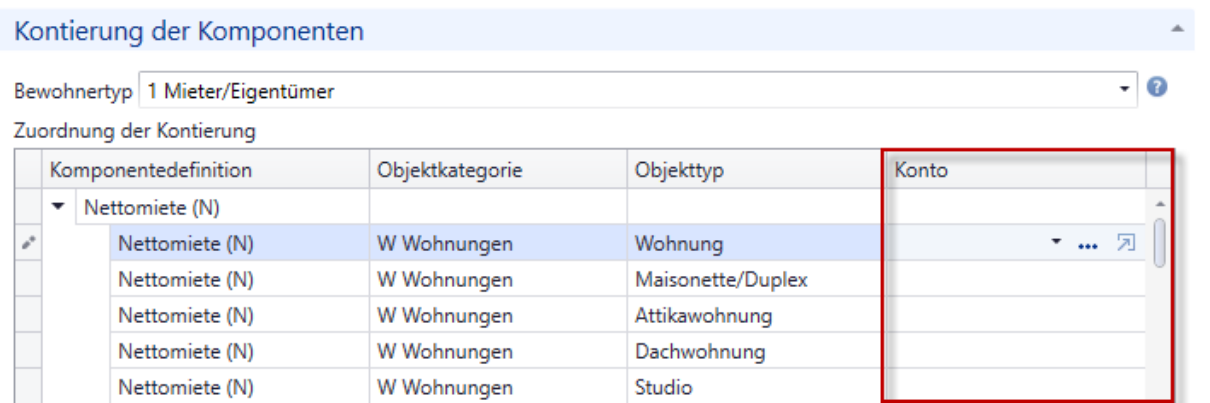This screenshot has width=1210, height=403.
Task: Click Konto cell of Studio row
Action: [x=1015, y=387]
